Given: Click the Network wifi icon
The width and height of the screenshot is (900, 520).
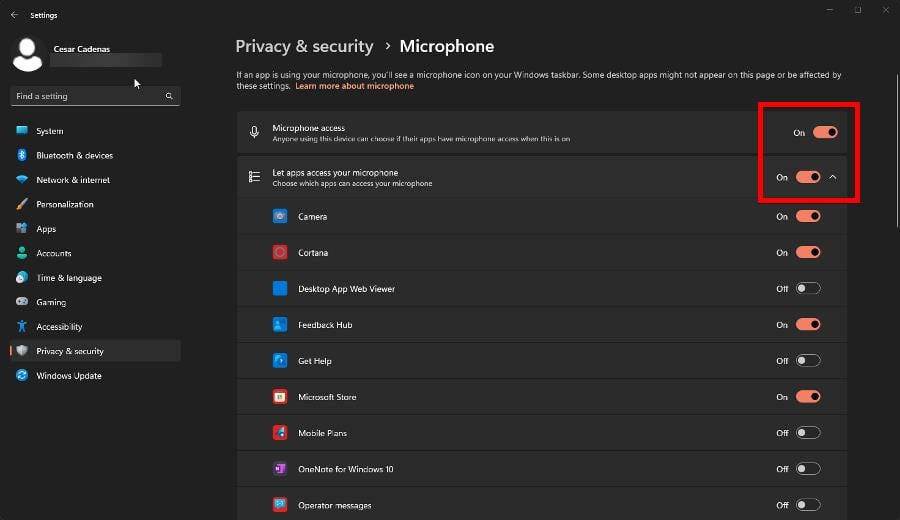Looking at the screenshot, I should tap(22, 179).
